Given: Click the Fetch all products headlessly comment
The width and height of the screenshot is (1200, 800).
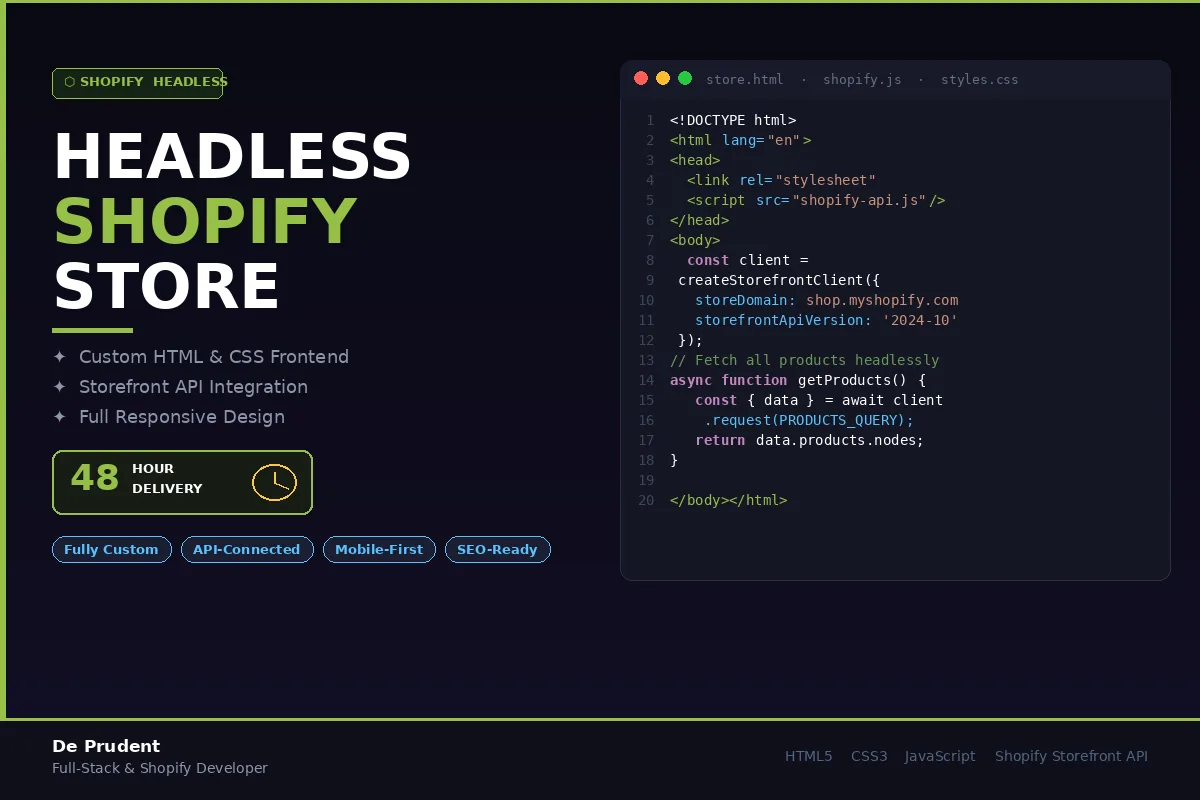Looking at the screenshot, I should [x=804, y=360].
